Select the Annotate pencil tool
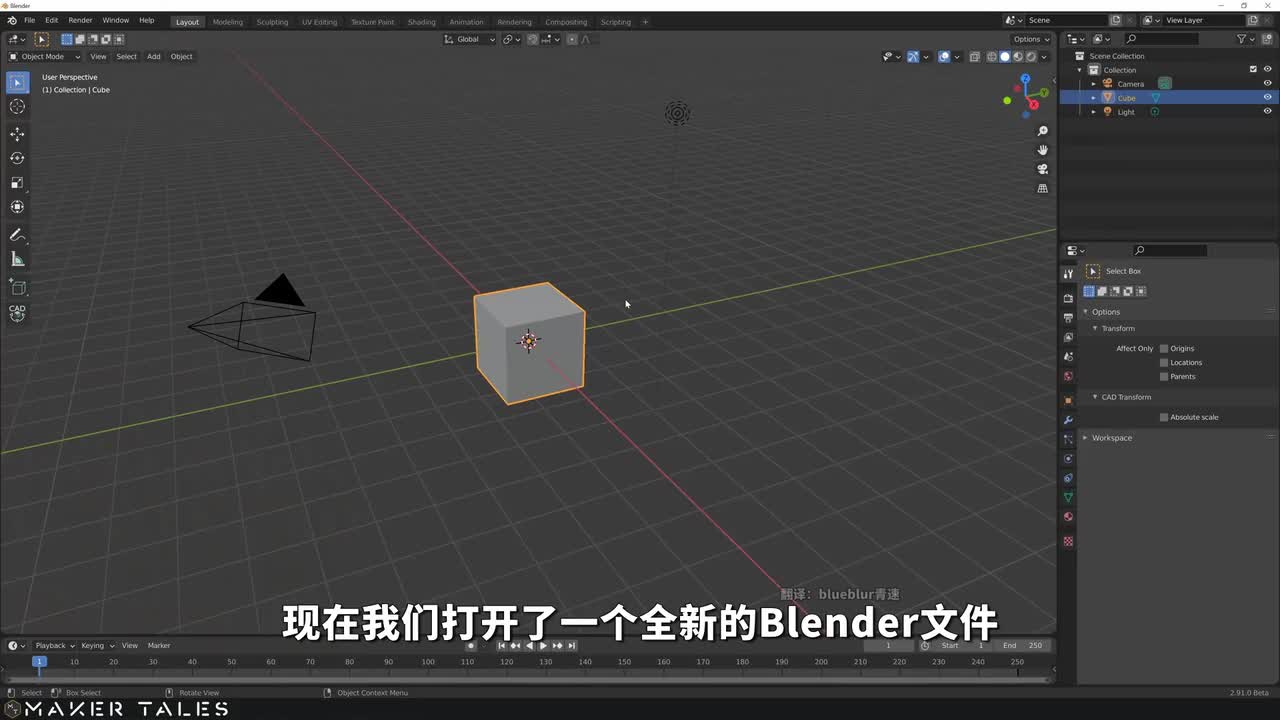Image resolution: width=1280 pixels, height=720 pixels. (x=17, y=235)
